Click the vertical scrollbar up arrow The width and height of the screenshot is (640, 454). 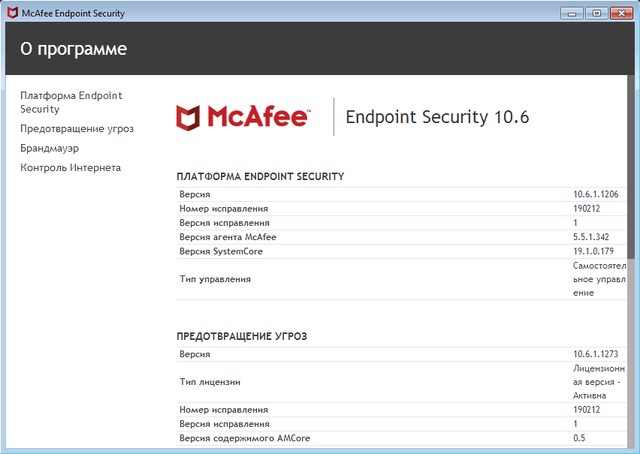[631, 81]
